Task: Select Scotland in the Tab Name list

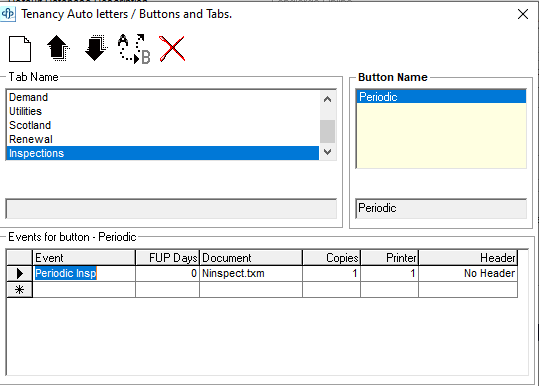Action: tap(163, 125)
